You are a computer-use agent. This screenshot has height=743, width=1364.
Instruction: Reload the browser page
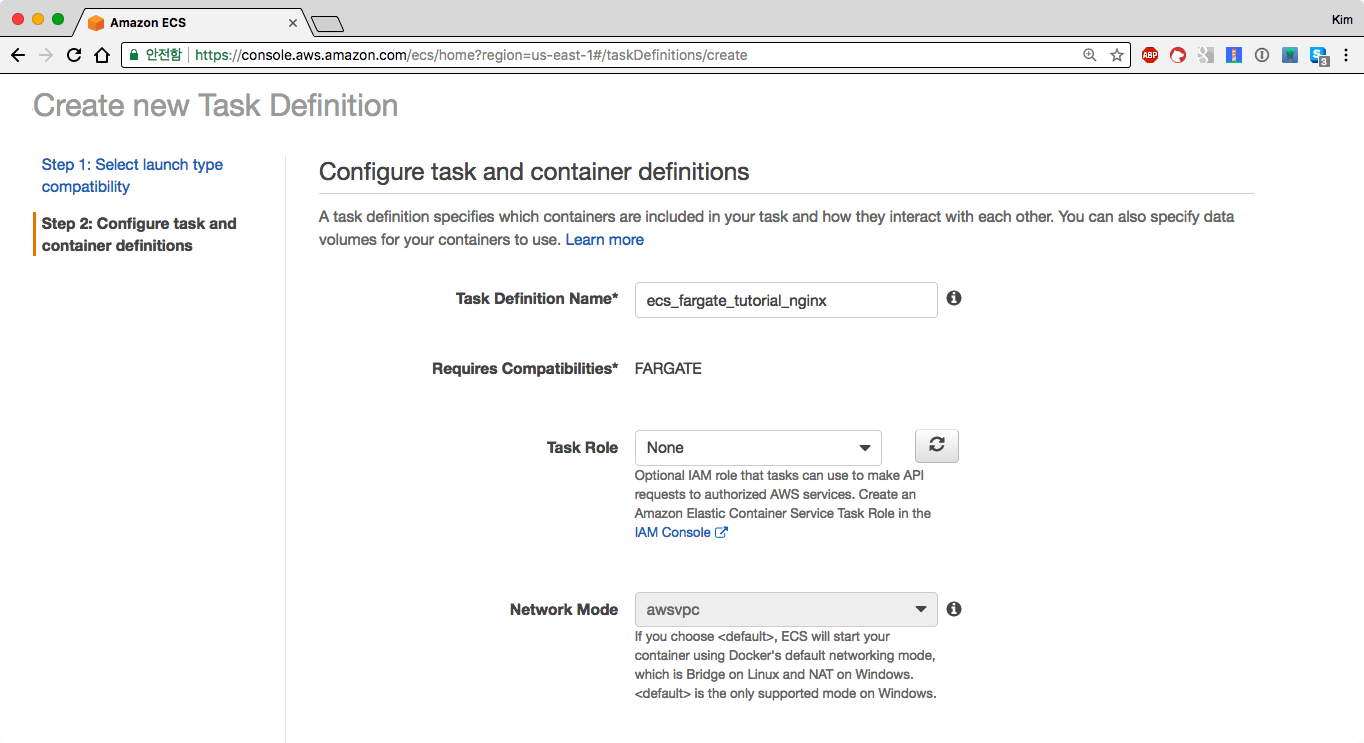click(74, 55)
